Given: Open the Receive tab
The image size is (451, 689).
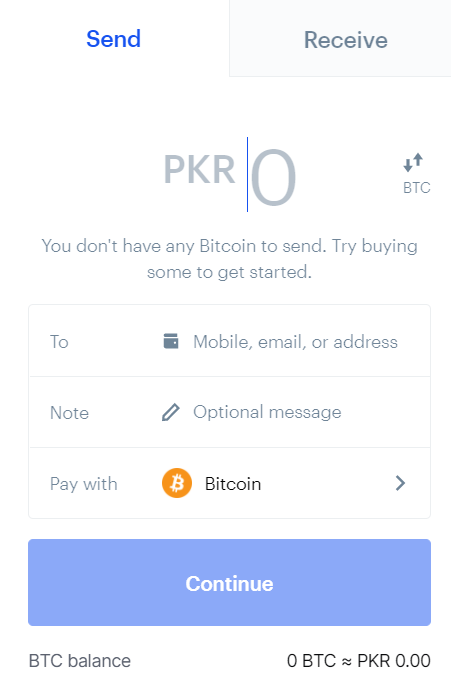Looking at the screenshot, I should (x=346, y=40).
